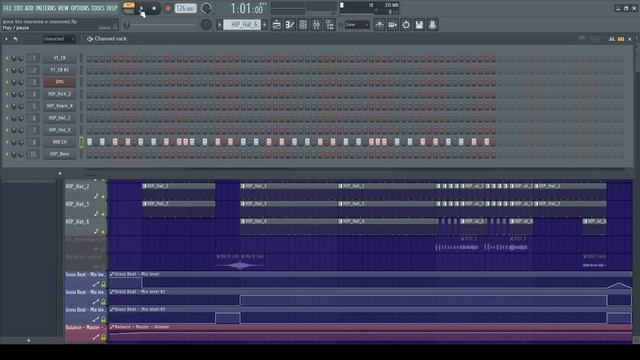640x360 pixels.
Task: Click the typing keyboard to piano icon
Action: click(x=392, y=25)
